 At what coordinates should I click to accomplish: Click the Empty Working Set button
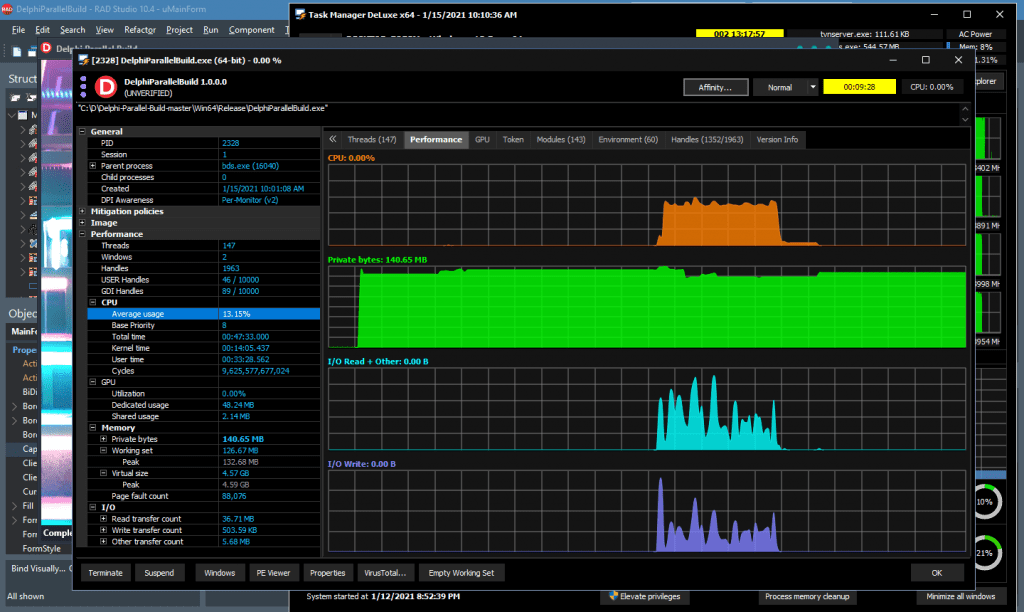click(x=461, y=573)
